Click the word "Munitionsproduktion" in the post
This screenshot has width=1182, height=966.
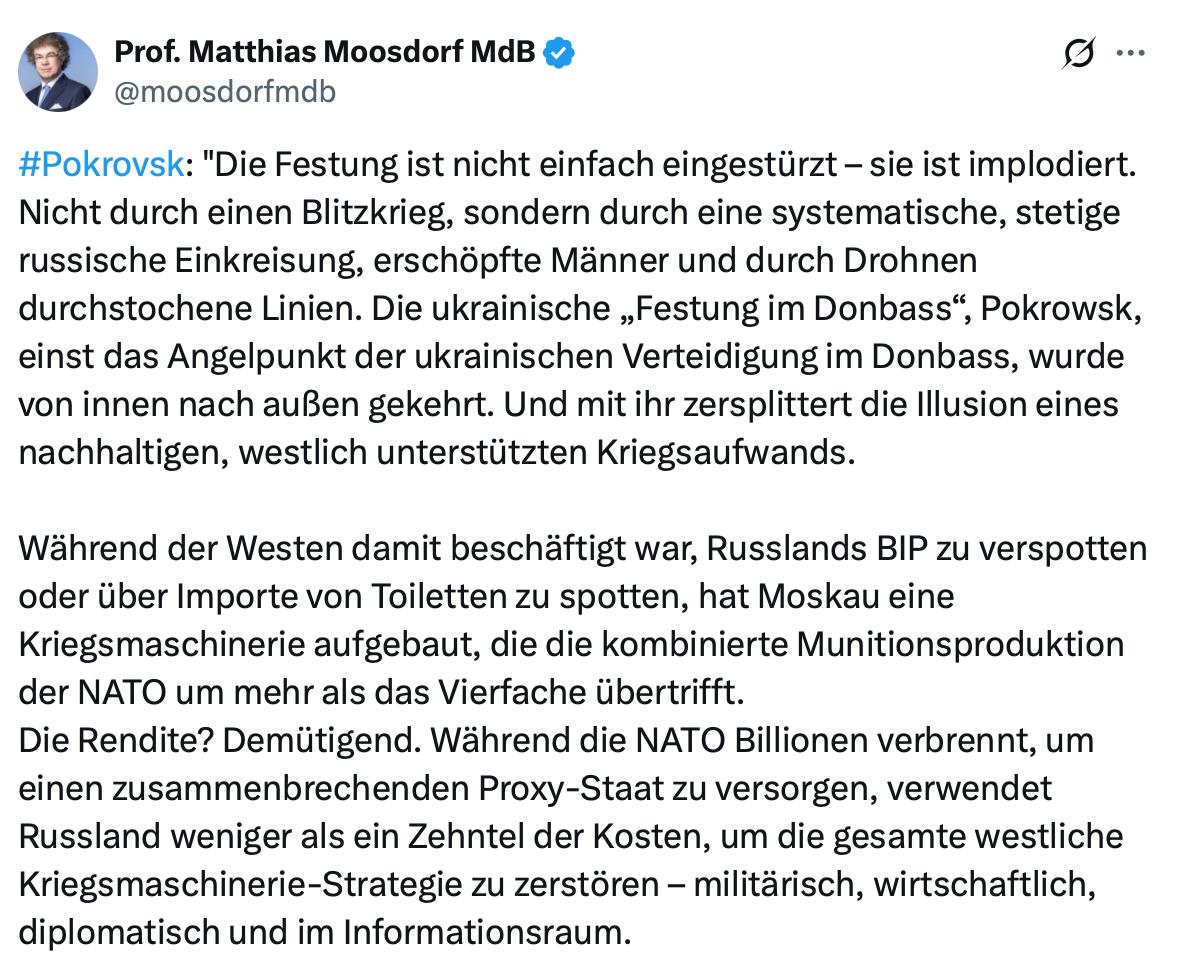(x=960, y=644)
